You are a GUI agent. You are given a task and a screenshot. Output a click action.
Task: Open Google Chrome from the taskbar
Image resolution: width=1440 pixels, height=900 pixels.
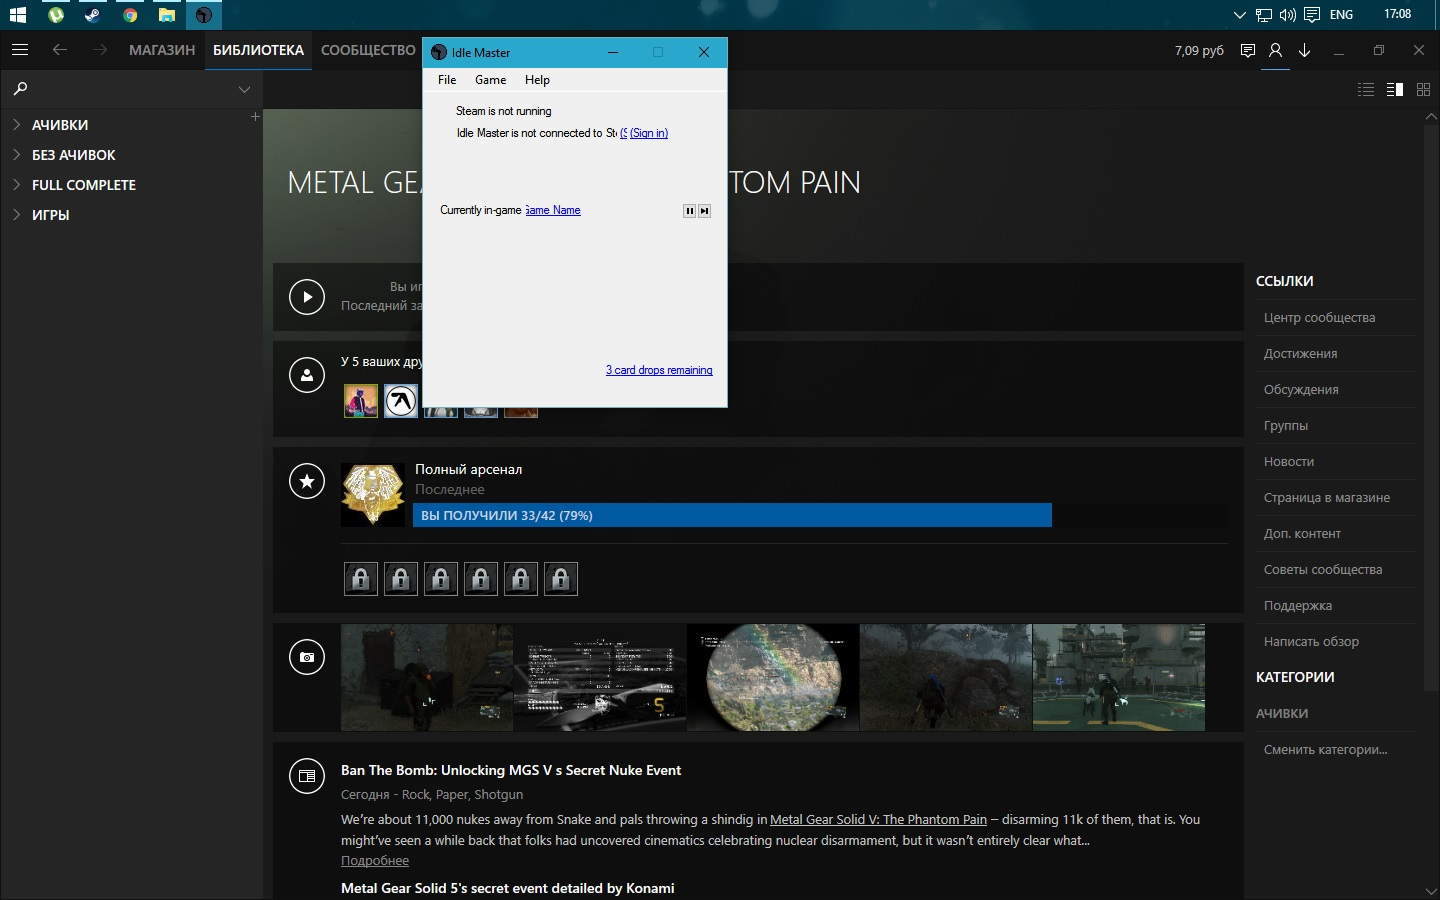coord(130,15)
